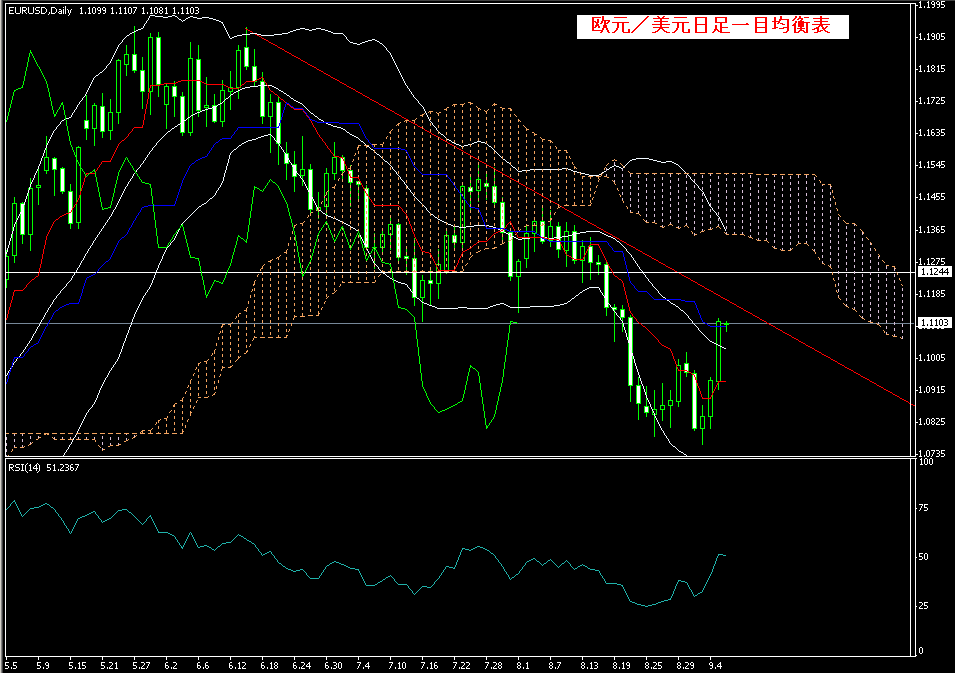Select the 1.1365 price scale value
The width and height of the screenshot is (955, 673).
coord(932,230)
